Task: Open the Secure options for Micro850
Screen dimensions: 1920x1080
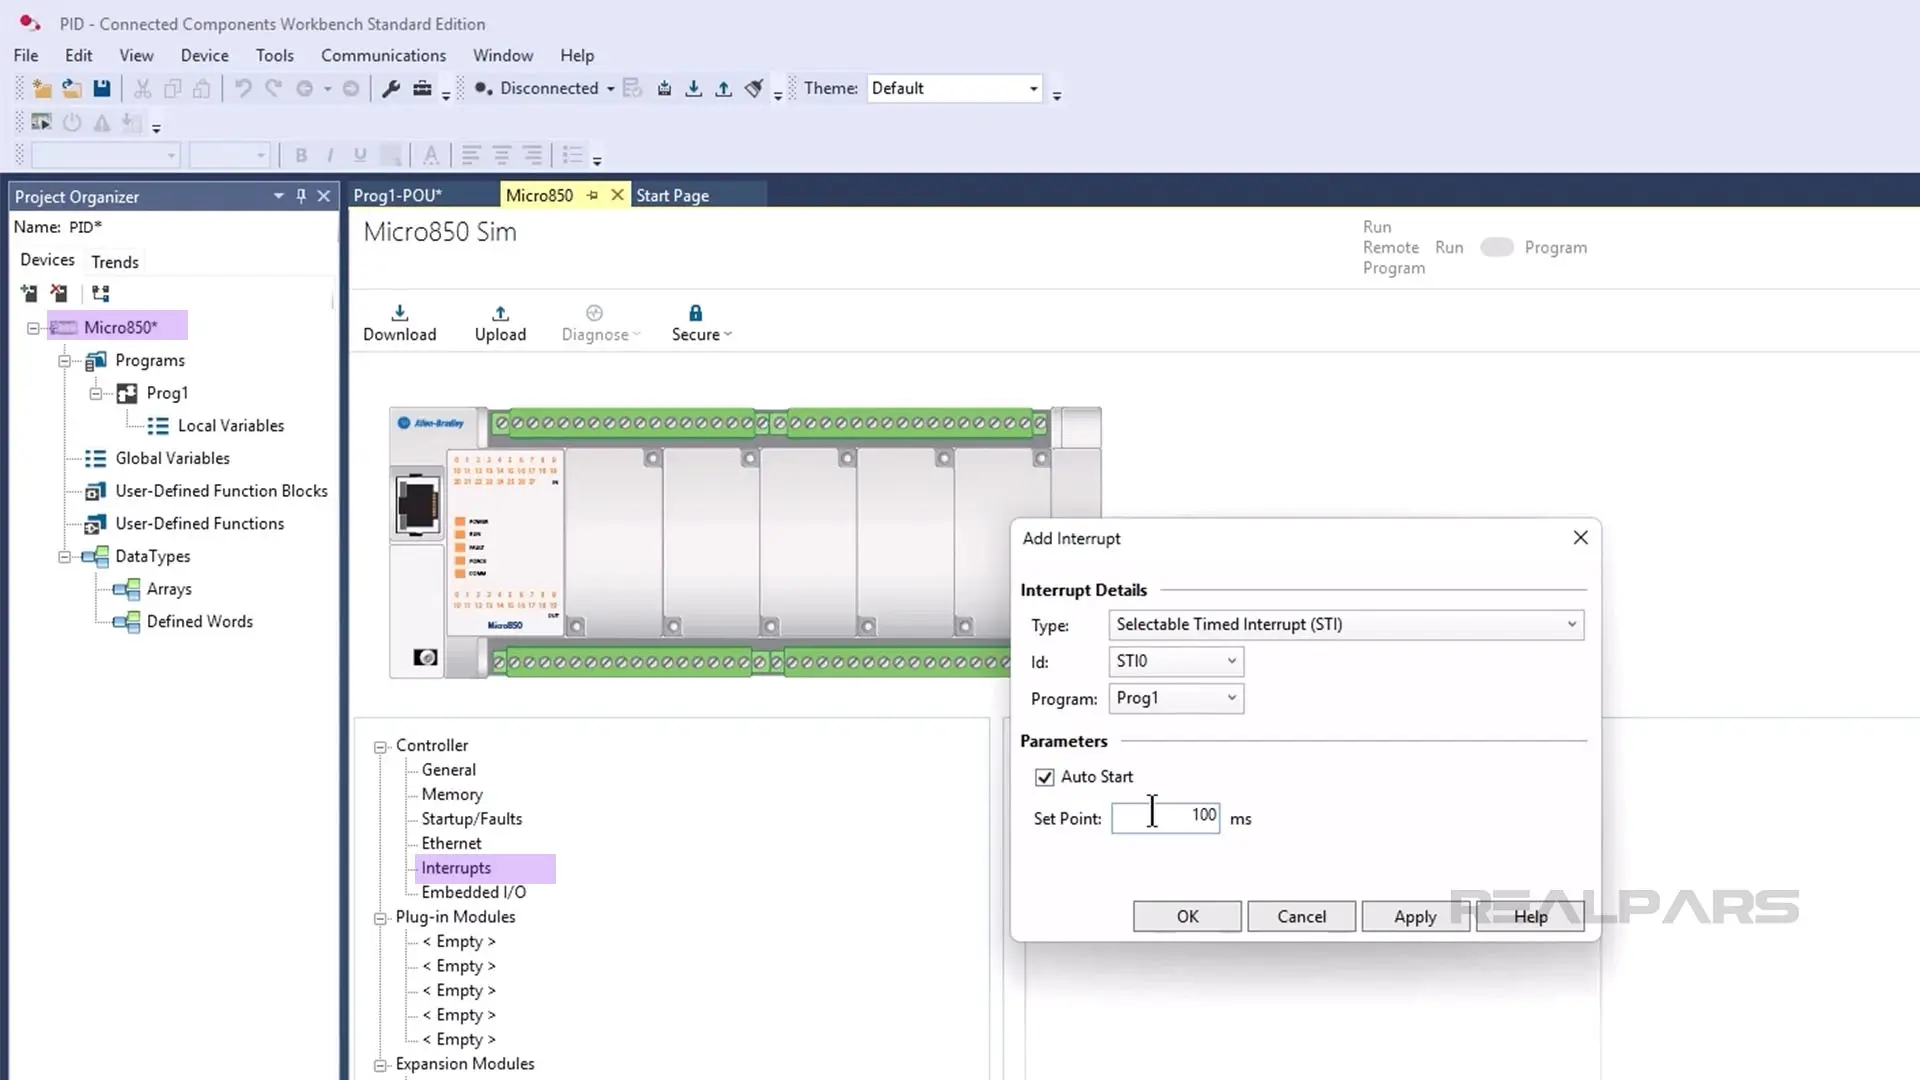Action: click(x=700, y=322)
